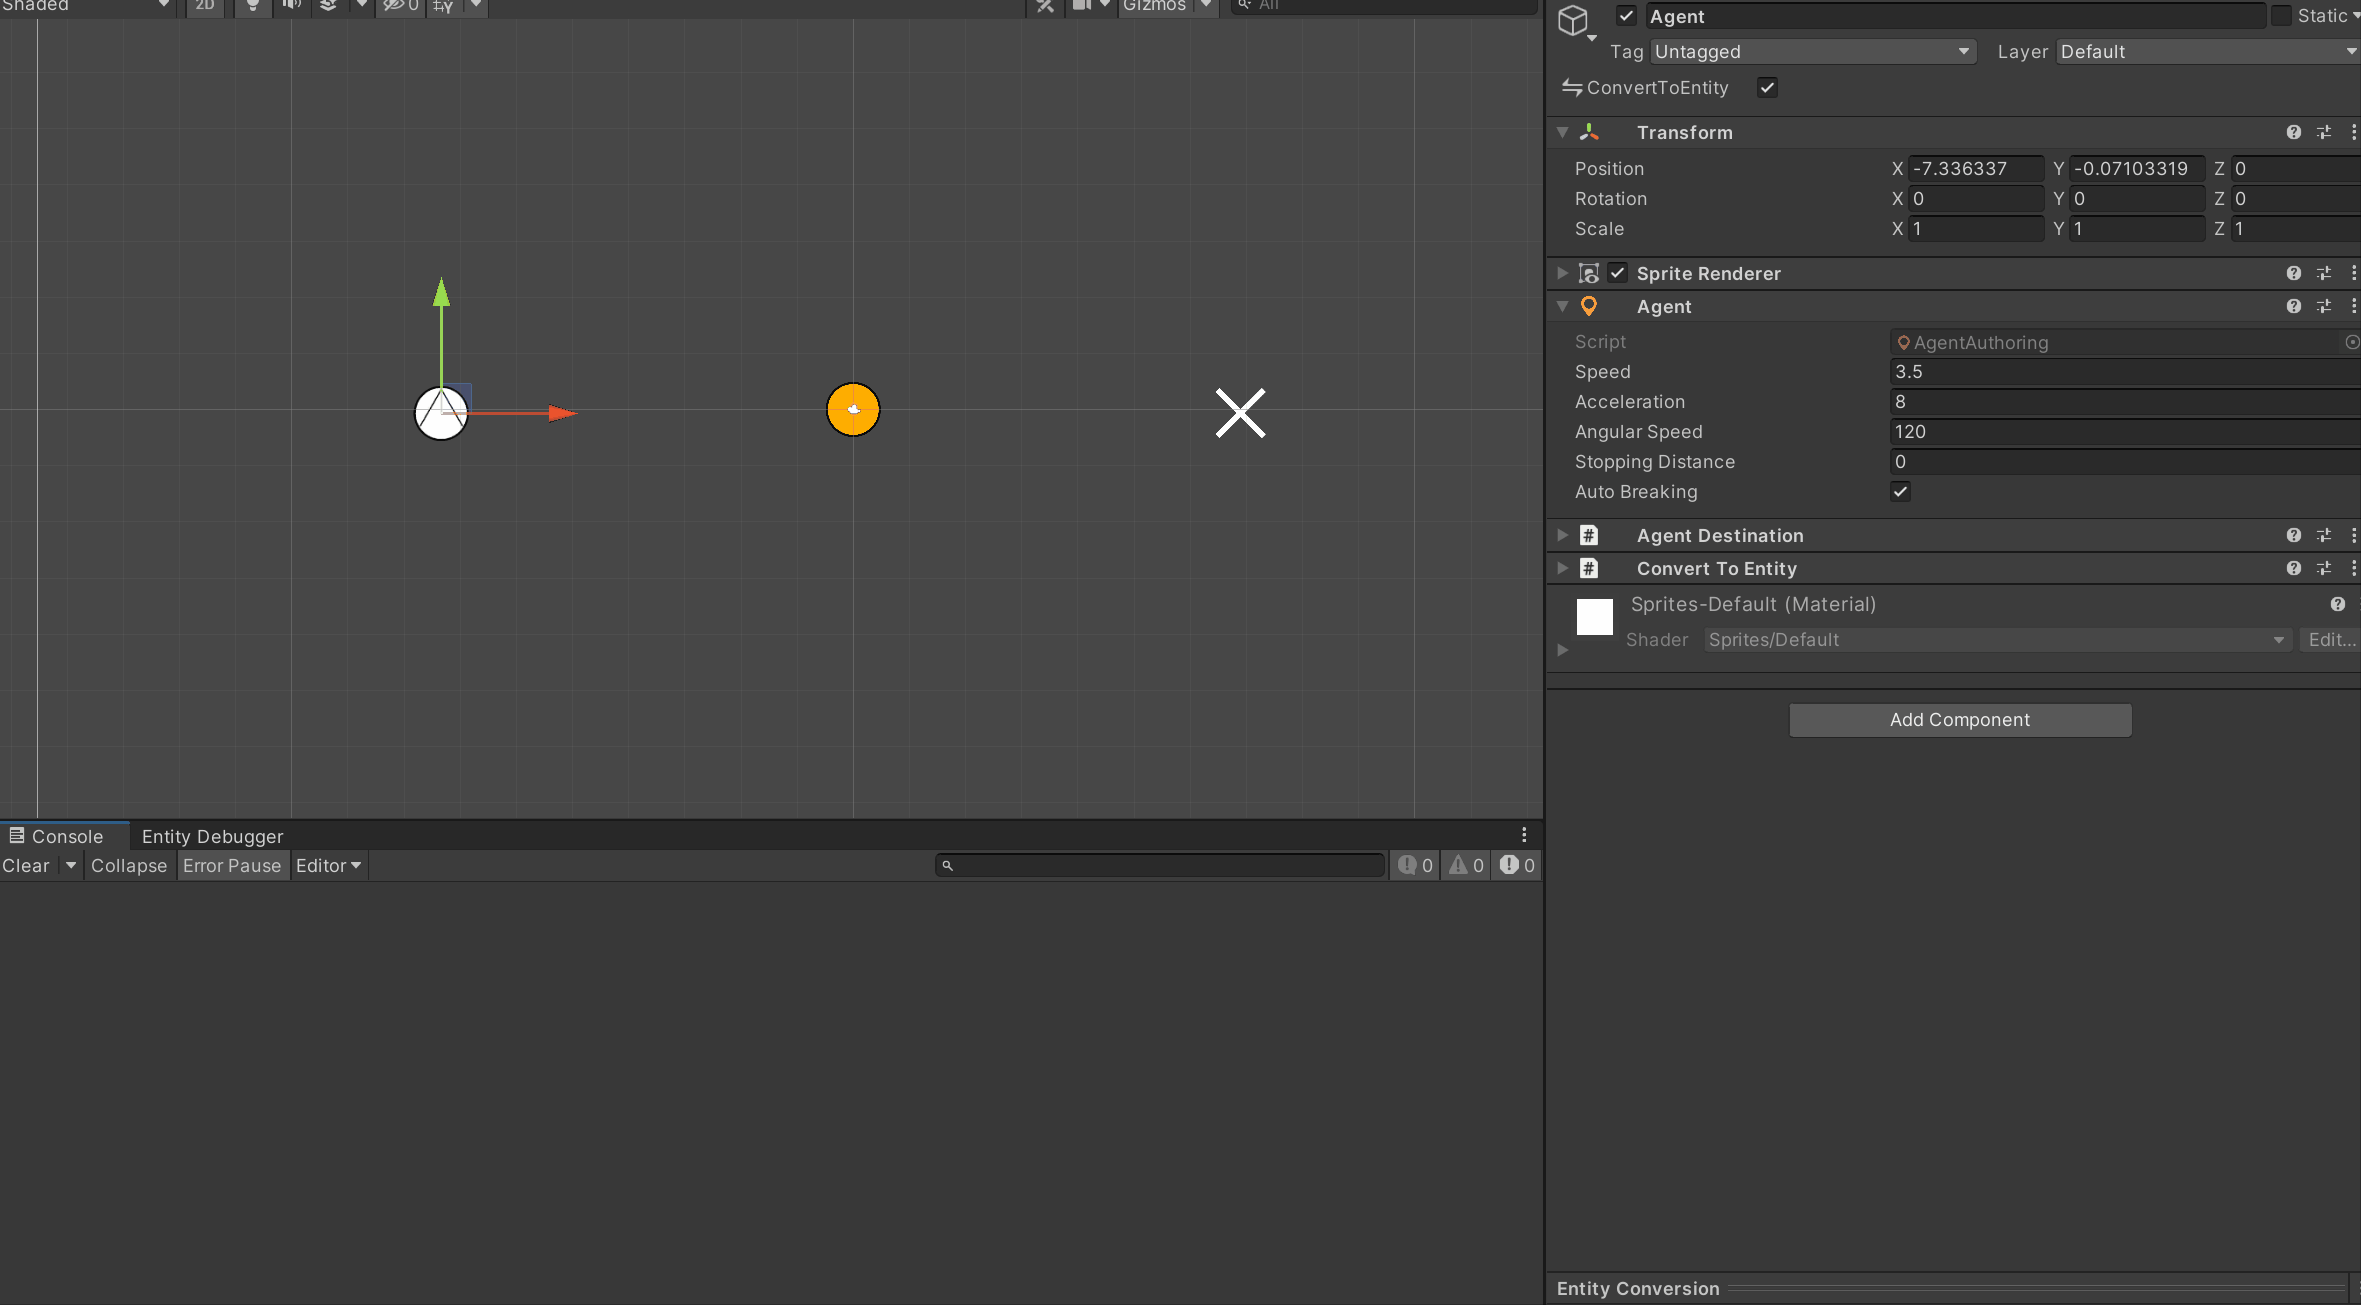This screenshot has height=1305, width=2361.
Task: Toggle hidden objects visibility icon in scene toolbar
Action: pyautogui.click(x=400, y=6)
